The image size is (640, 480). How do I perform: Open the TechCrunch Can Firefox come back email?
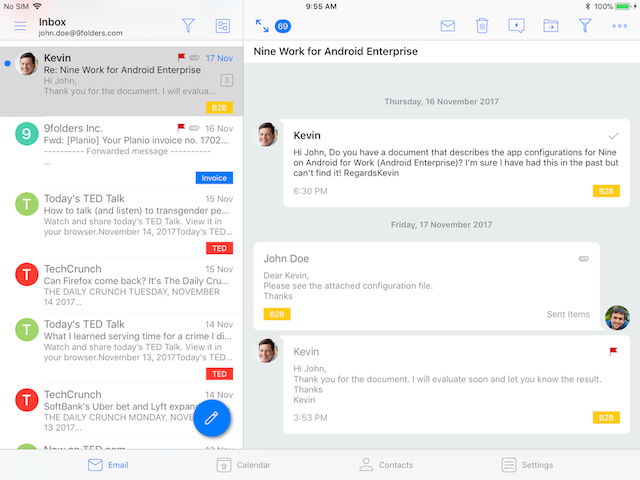tap(122, 285)
